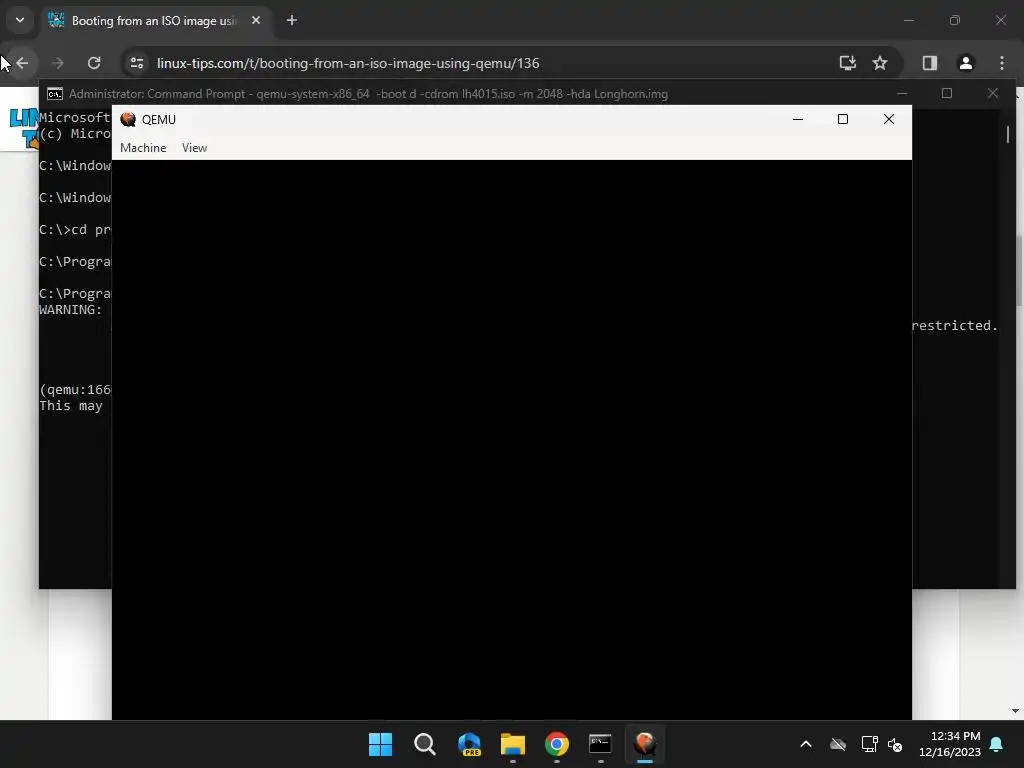Image resolution: width=1024 pixels, height=768 pixels.
Task: Open Edge Preview from taskbar
Action: (469, 744)
